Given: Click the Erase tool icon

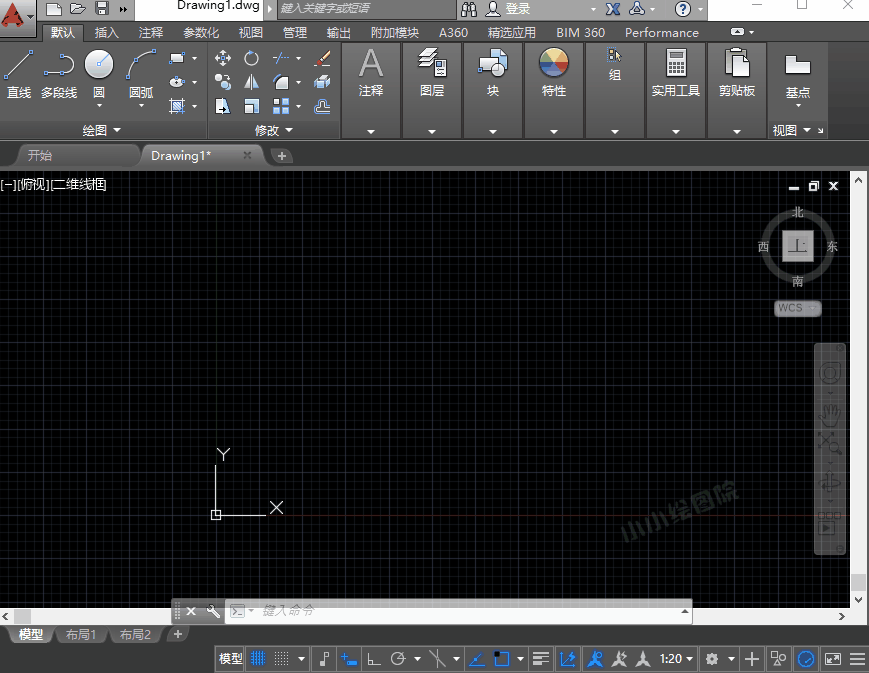Looking at the screenshot, I should [322, 58].
